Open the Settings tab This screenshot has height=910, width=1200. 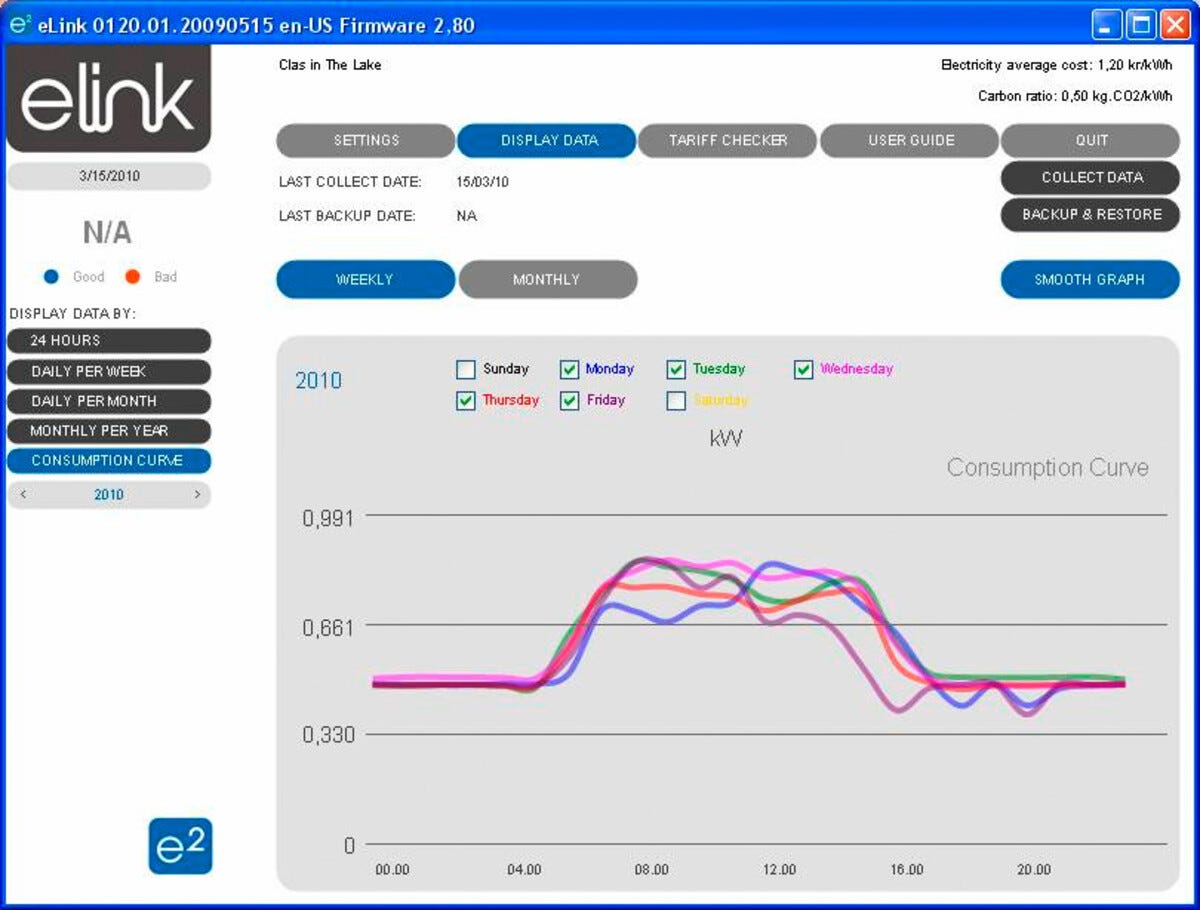pyautogui.click(x=366, y=141)
